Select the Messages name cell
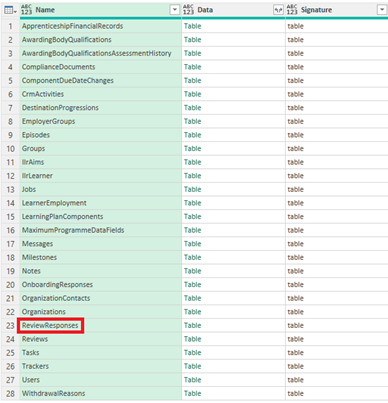Viewport: 388px width, 403px height. 101,244
